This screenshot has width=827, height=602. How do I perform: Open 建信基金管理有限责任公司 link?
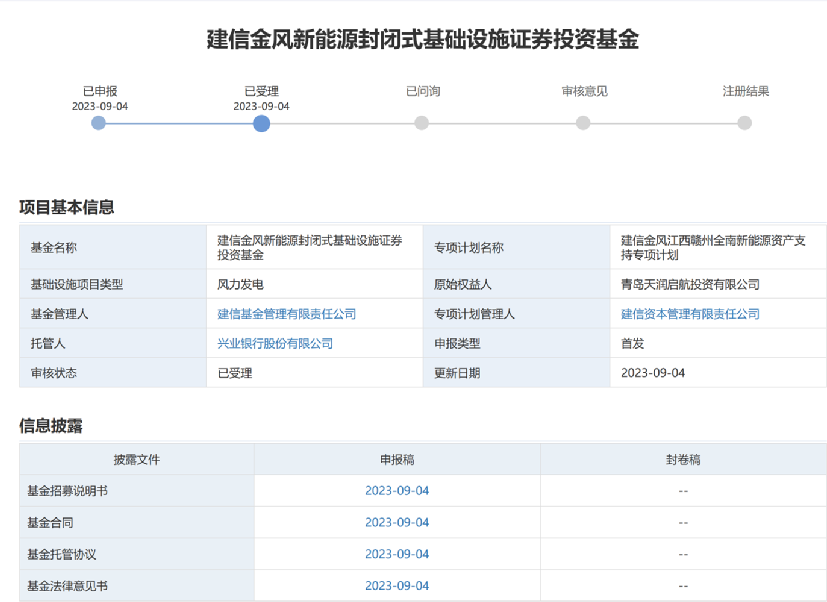286,314
